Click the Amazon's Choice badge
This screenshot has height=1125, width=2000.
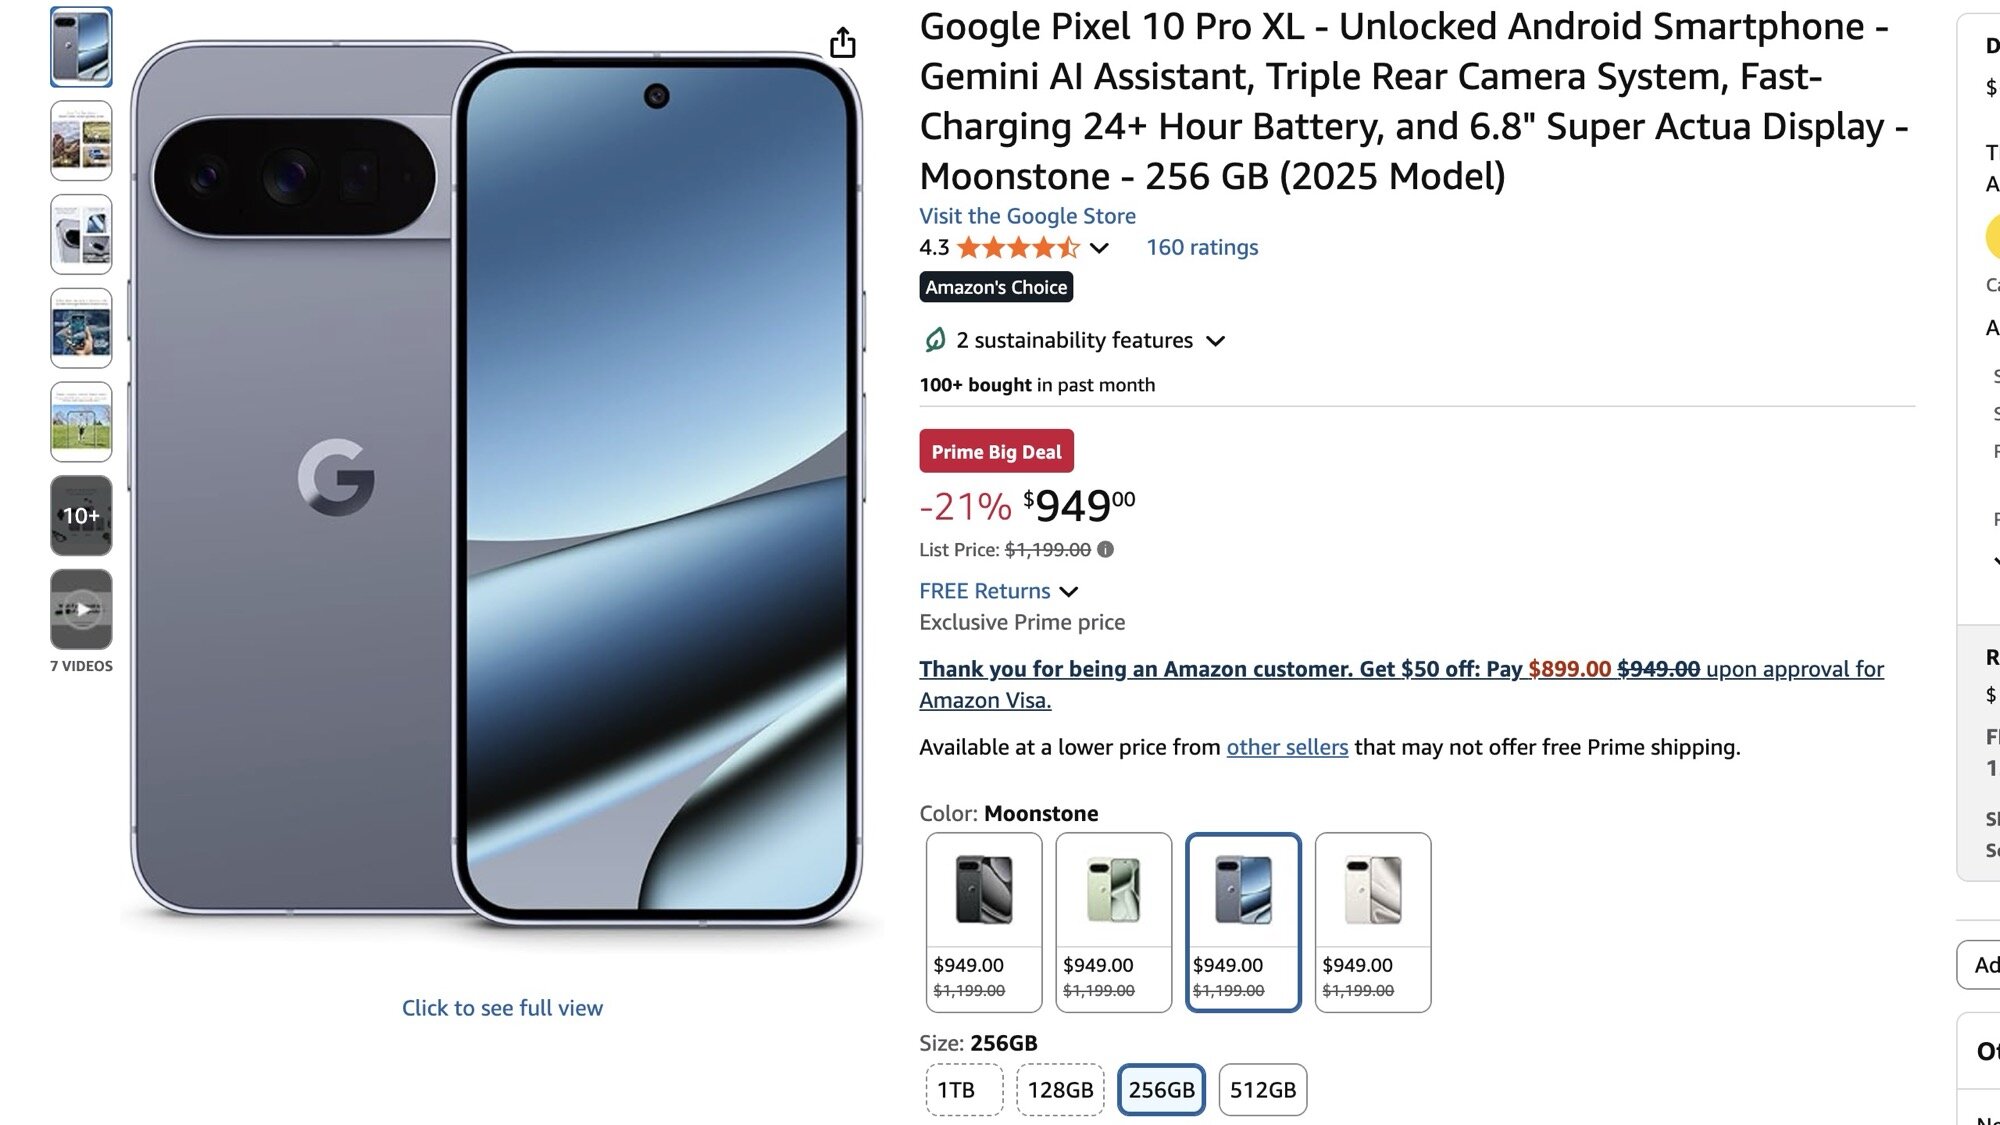(x=996, y=287)
